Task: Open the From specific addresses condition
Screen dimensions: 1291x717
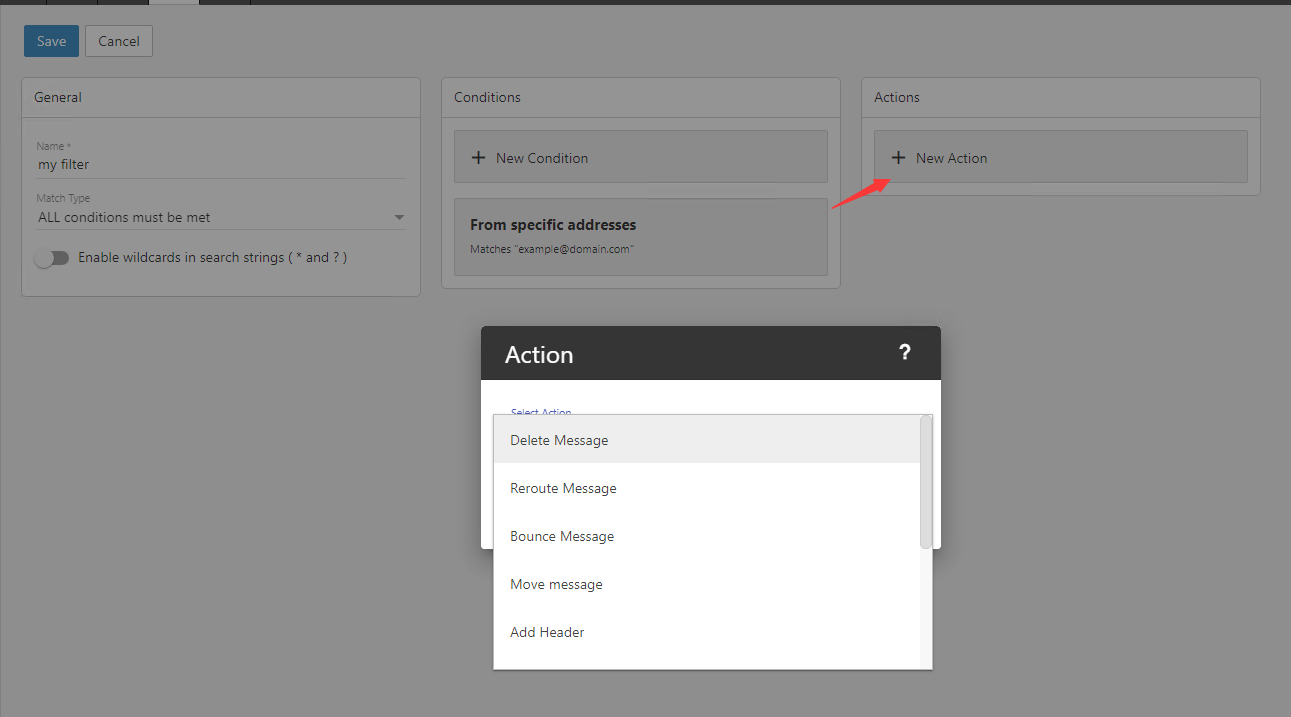Action: click(x=641, y=237)
